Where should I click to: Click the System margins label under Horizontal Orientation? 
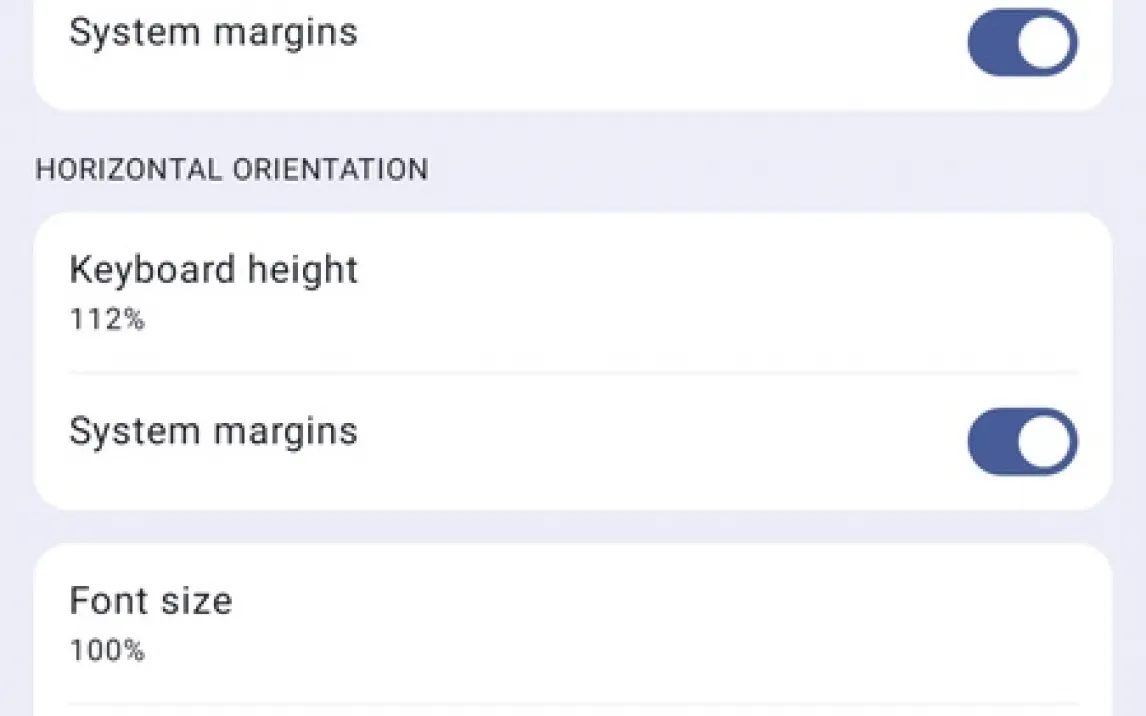point(213,431)
